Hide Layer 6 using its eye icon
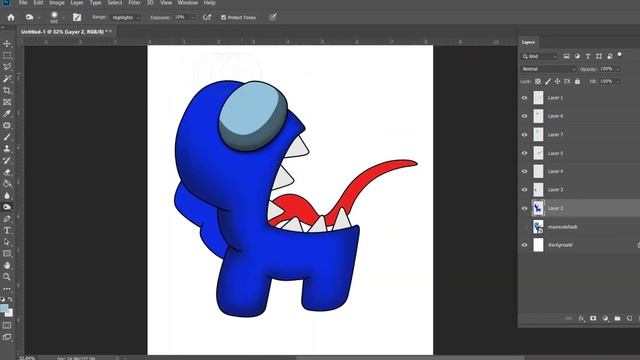The image size is (640, 360). (524, 116)
